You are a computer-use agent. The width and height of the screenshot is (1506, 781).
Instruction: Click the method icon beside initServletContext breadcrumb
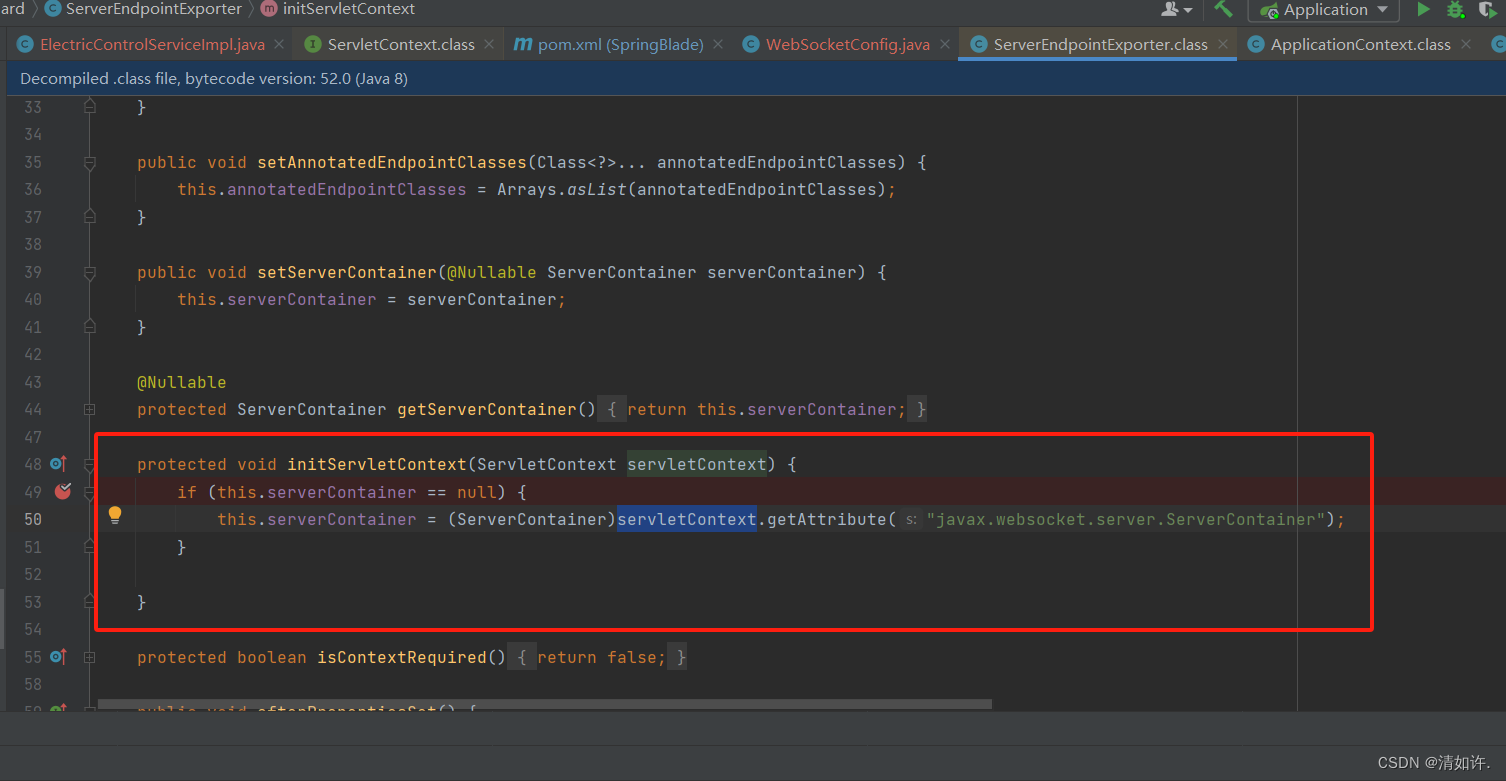[269, 9]
